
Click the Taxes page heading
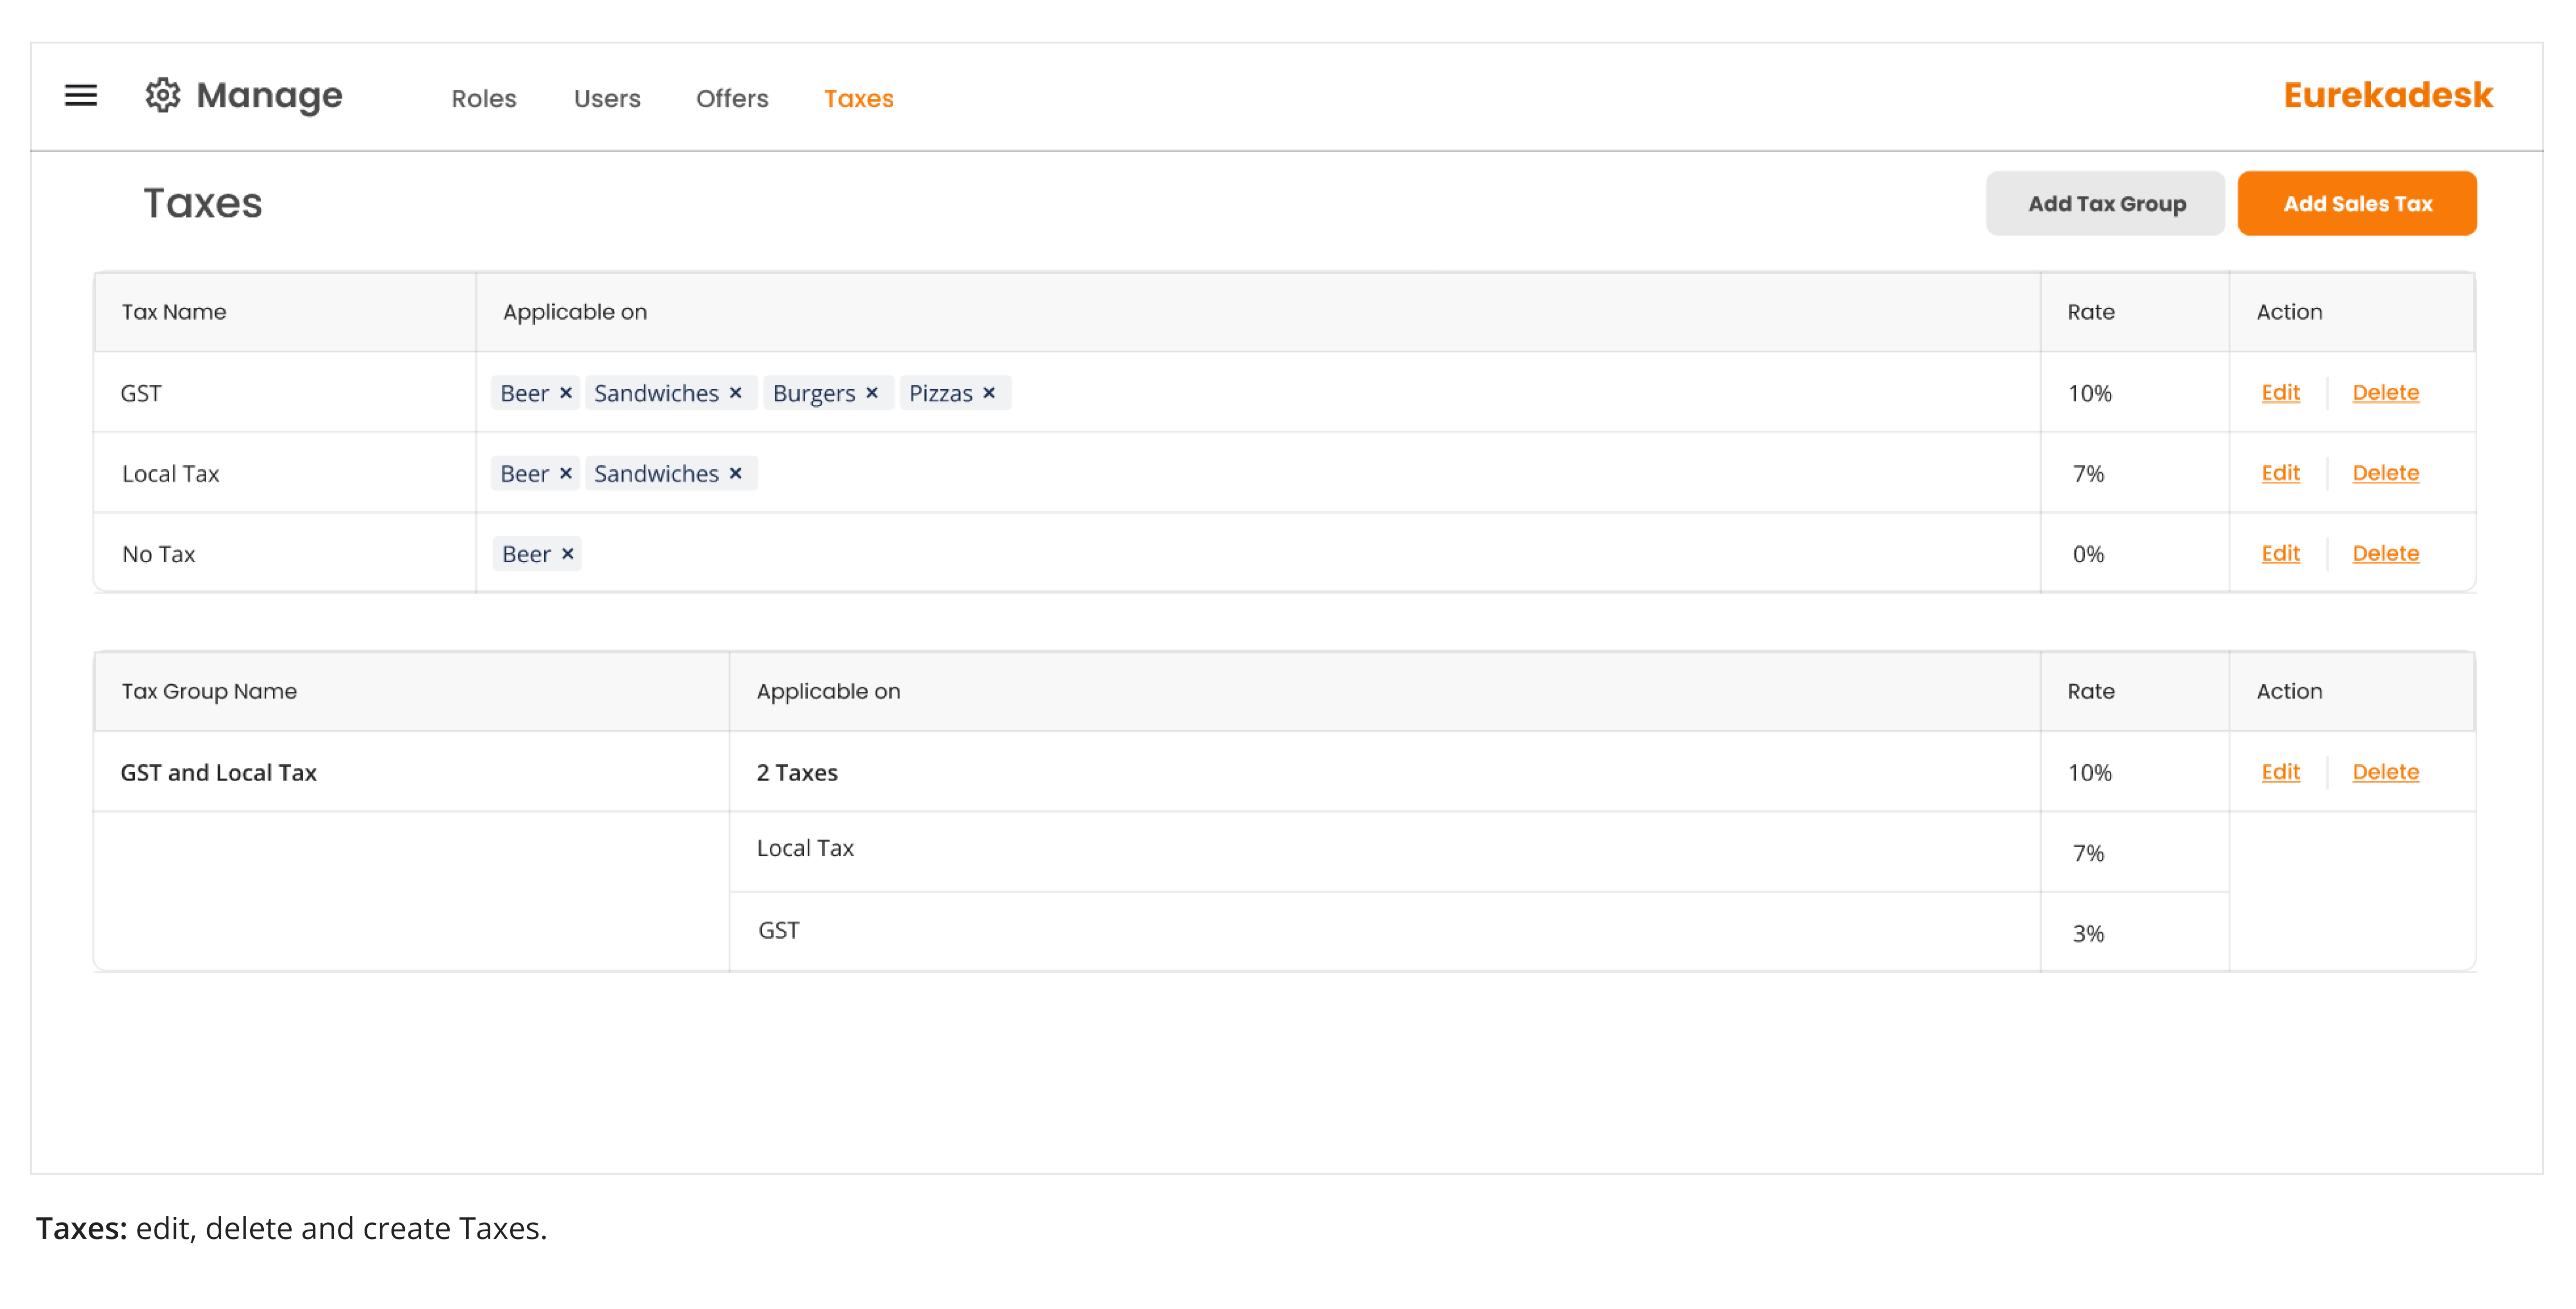tap(203, 203)
